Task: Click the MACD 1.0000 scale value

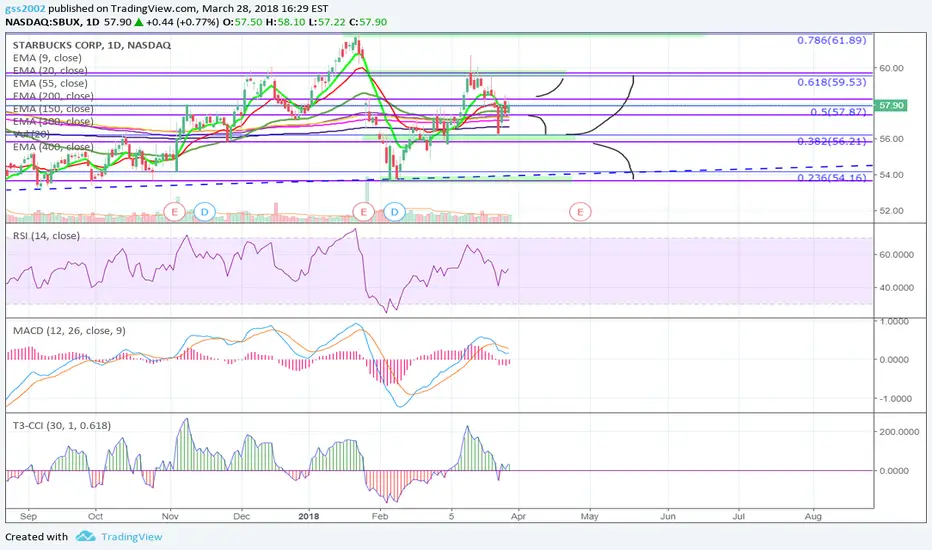Action: (895, 322)
